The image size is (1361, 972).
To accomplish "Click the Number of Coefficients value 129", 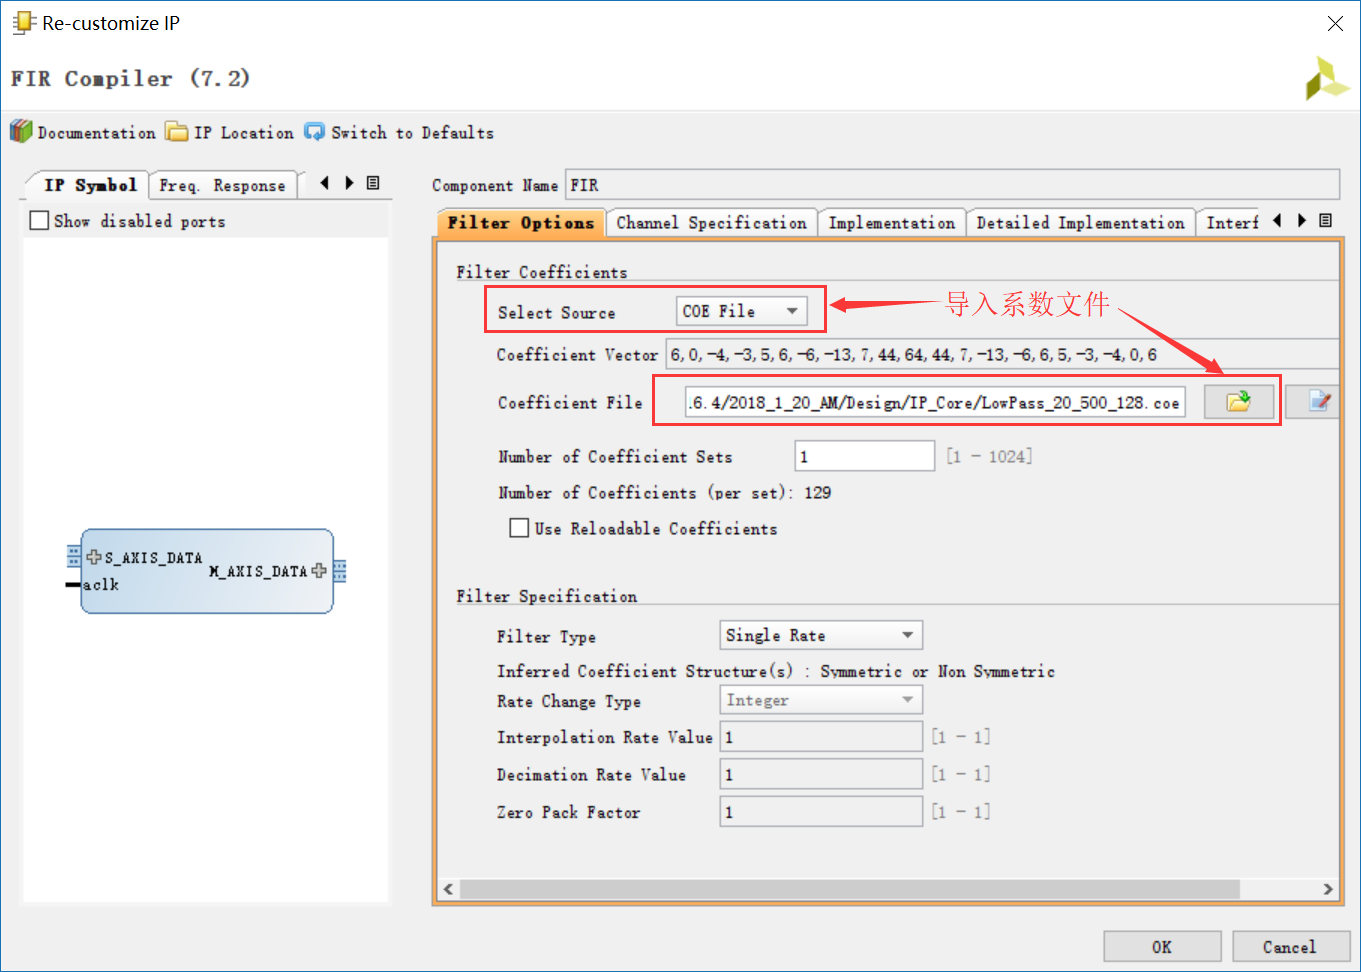I will (x=818, y=492).
